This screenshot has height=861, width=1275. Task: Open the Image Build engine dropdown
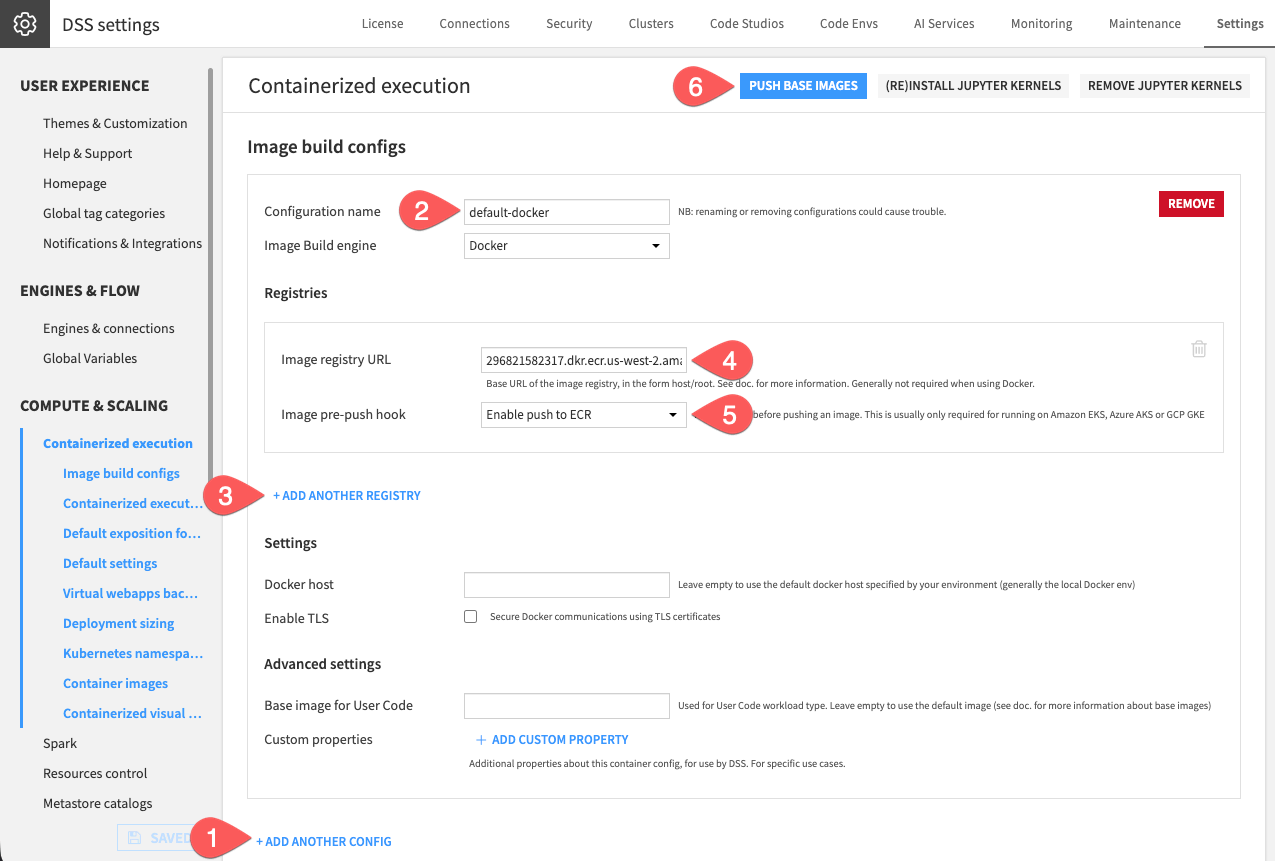pyautogui.click(x=567, y=245)
